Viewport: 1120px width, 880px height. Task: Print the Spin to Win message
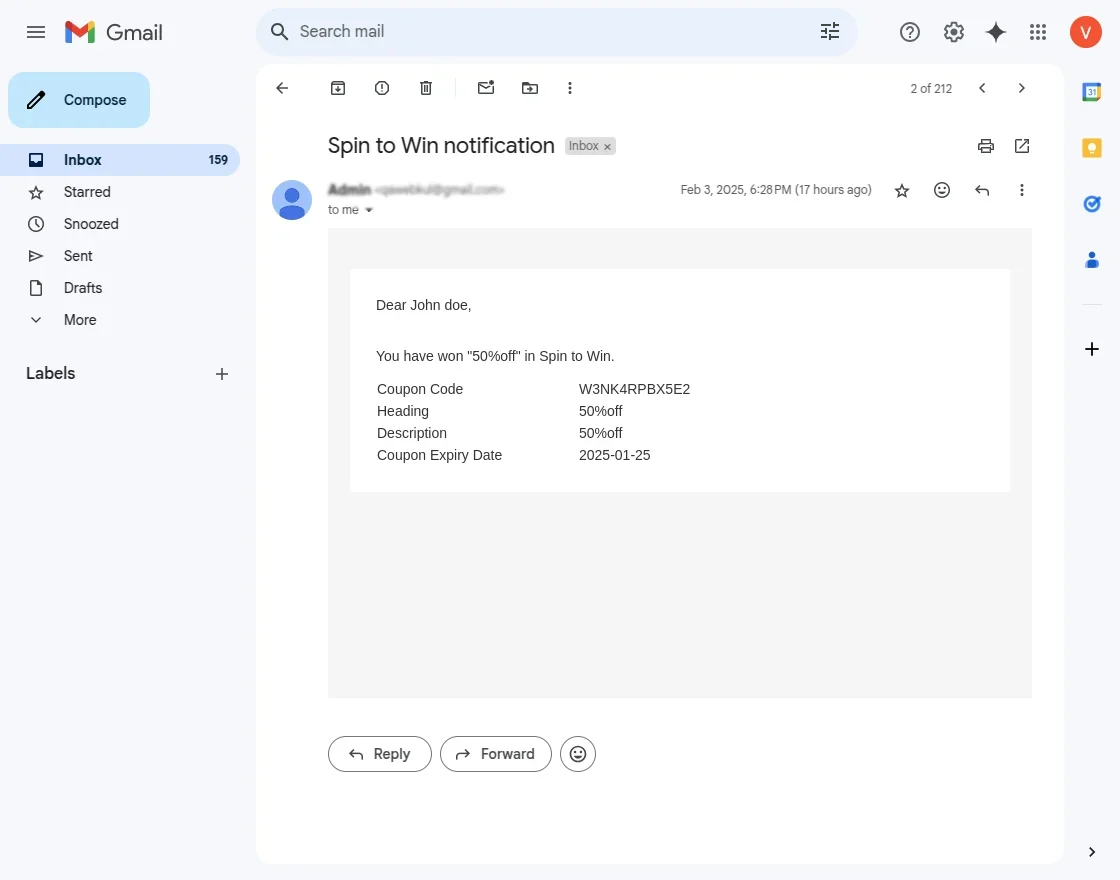pyautogui.click(x=985, y=146)
